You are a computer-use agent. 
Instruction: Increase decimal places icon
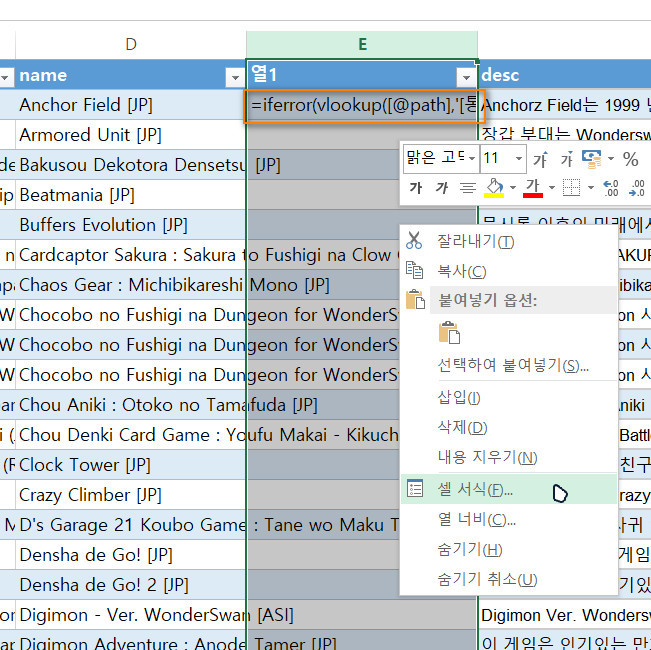611,188
